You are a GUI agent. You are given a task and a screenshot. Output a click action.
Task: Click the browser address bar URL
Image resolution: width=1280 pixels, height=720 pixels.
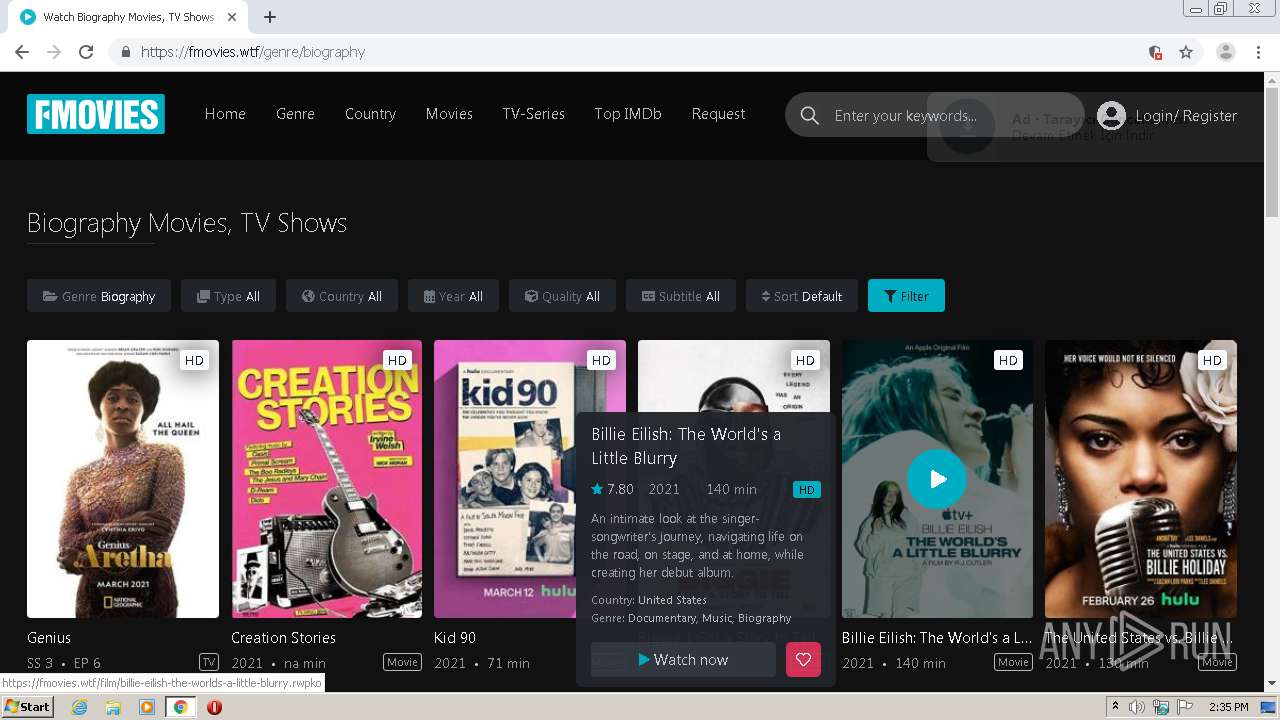pyautogui.click(x=253, y=52)
